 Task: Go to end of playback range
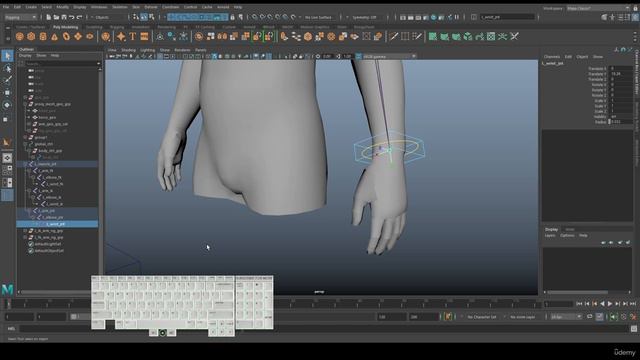point(633,304)
